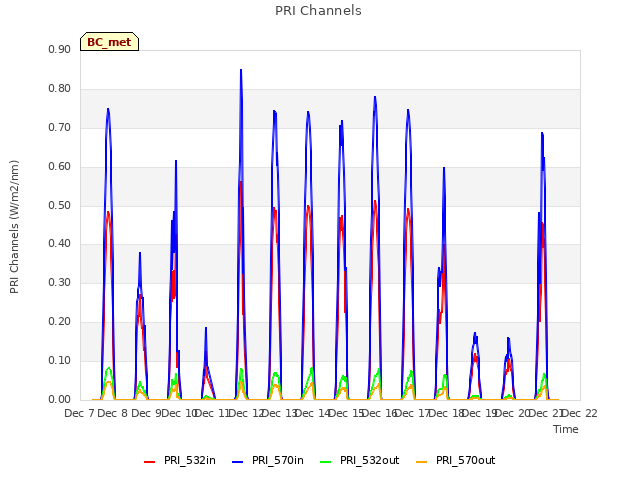Click the PRI_532in legend entry
640x480 pixels.
[x=180, y=461]
